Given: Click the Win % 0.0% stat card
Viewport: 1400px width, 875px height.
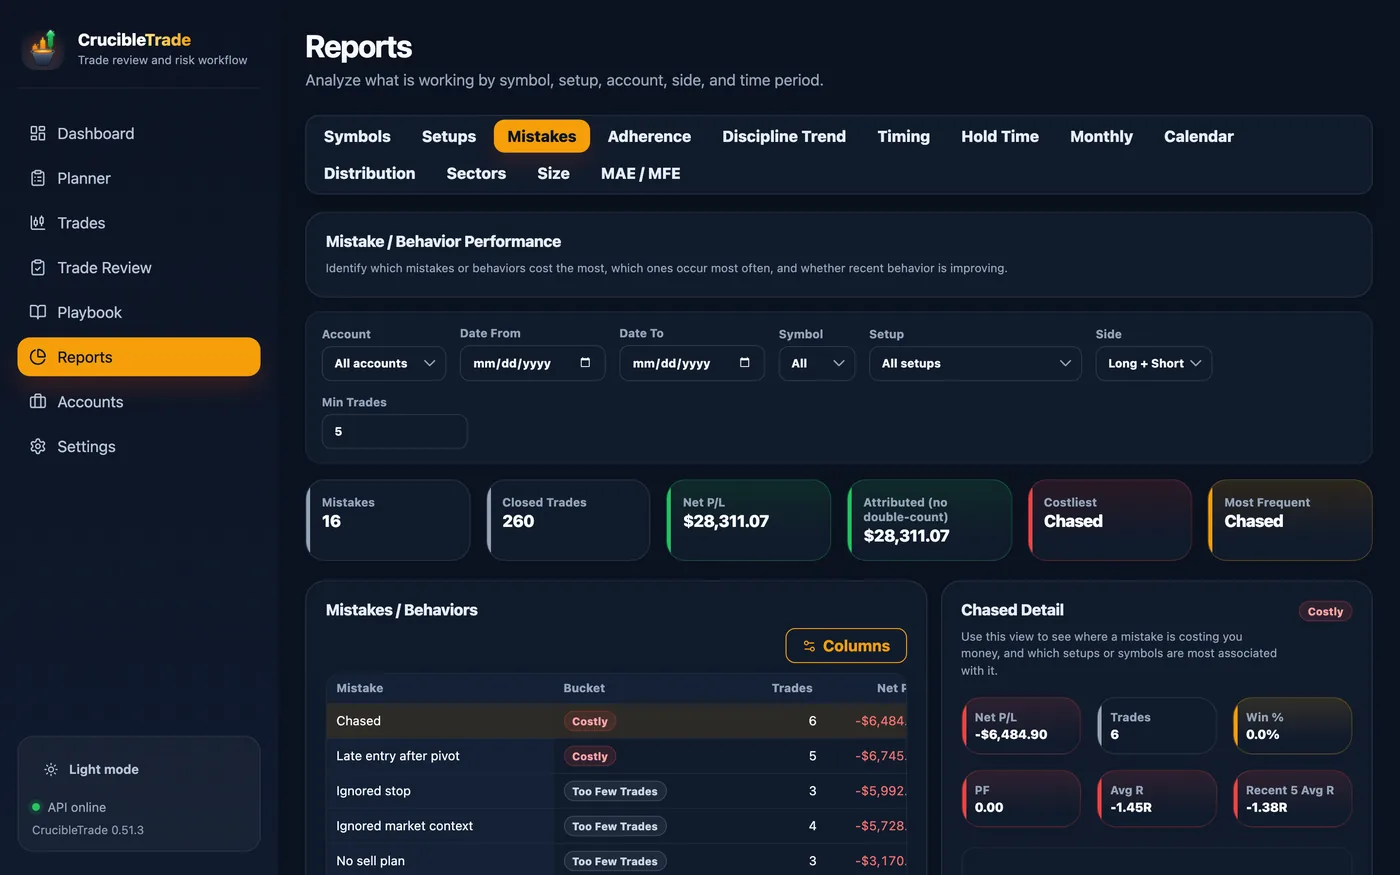Looking at the screenshot, I should [1292, 725].
